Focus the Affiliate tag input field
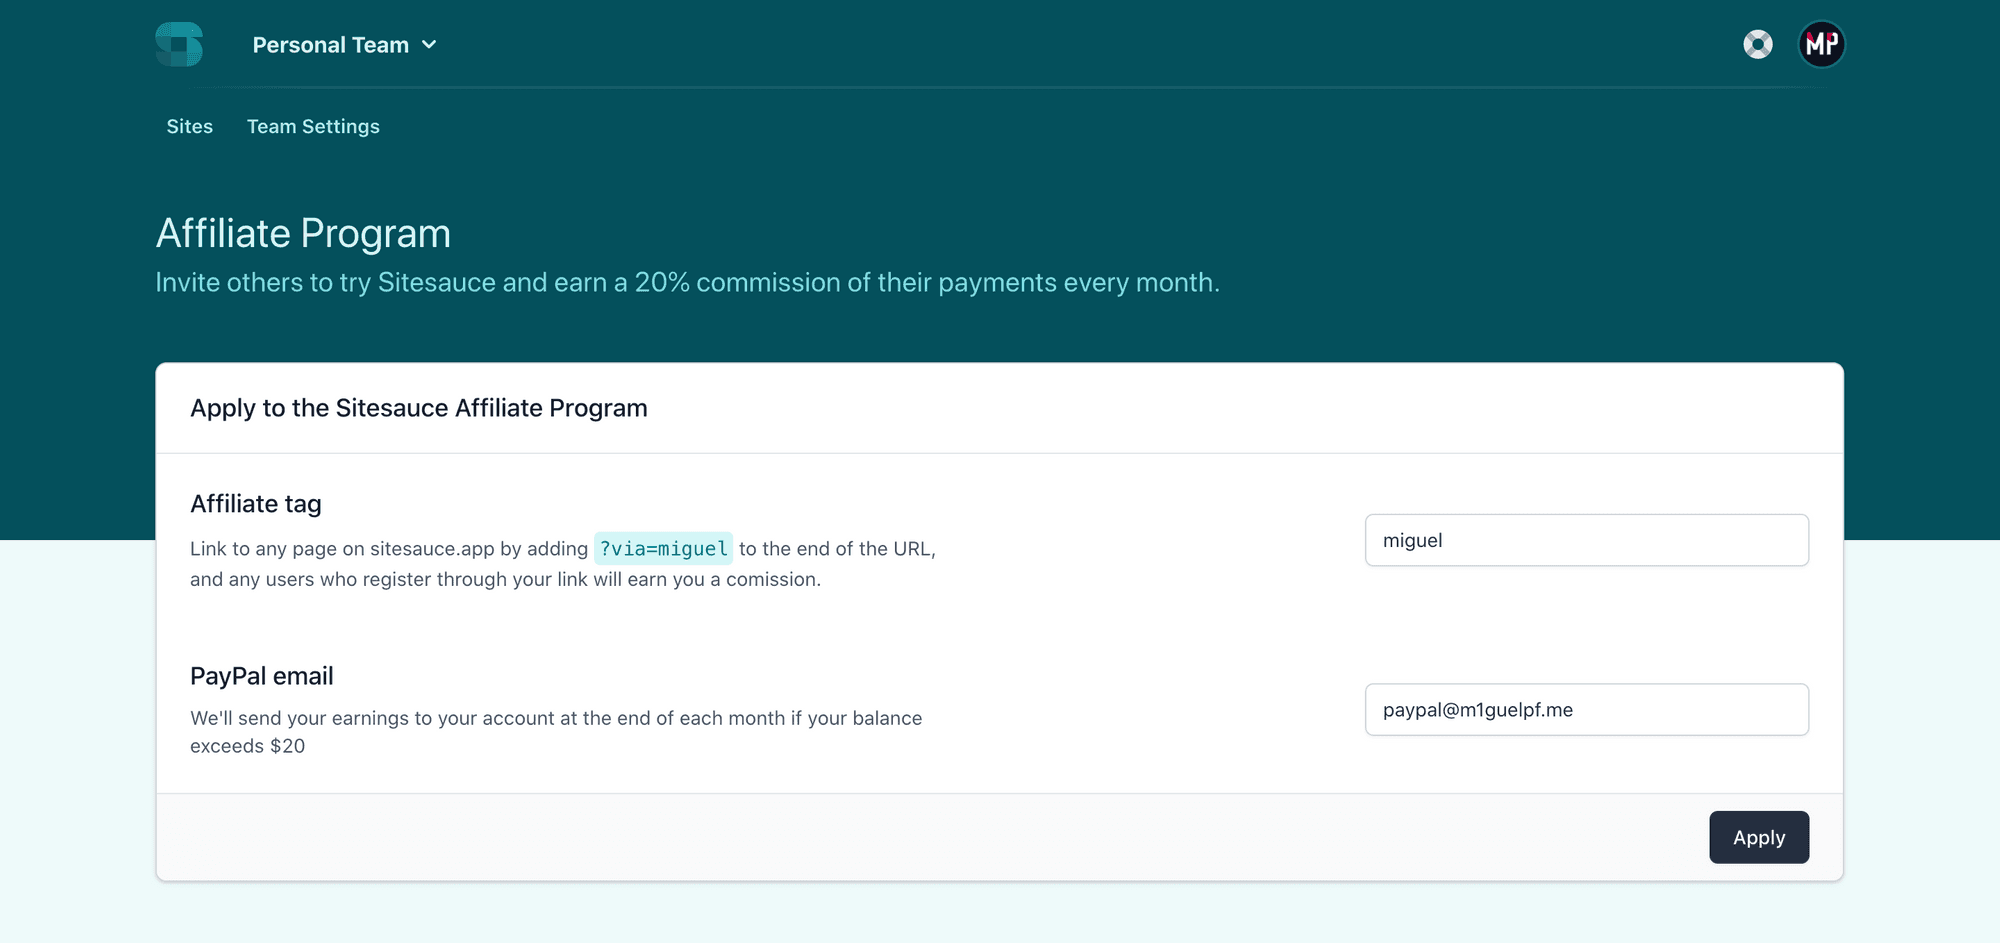Screen dimensions: 2000x943 tap(1587, 540)
